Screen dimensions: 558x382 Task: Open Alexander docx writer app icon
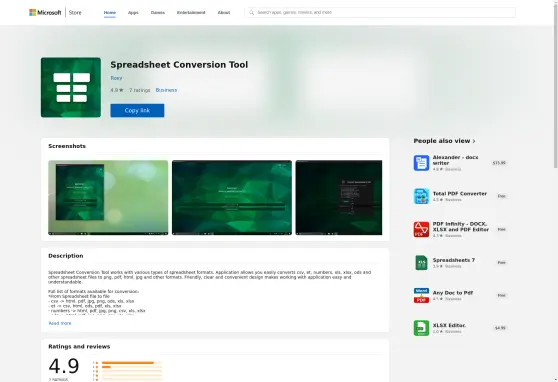pos(421,163)
